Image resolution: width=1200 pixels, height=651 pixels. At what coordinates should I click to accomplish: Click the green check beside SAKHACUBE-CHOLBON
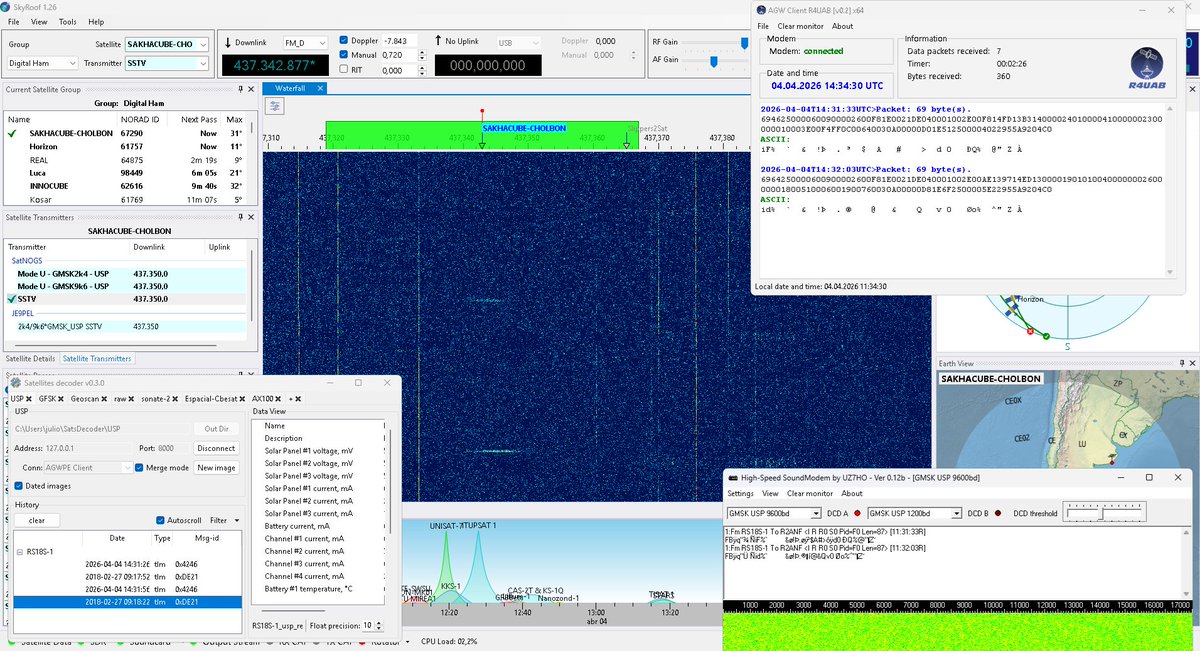tap(12, 133)
